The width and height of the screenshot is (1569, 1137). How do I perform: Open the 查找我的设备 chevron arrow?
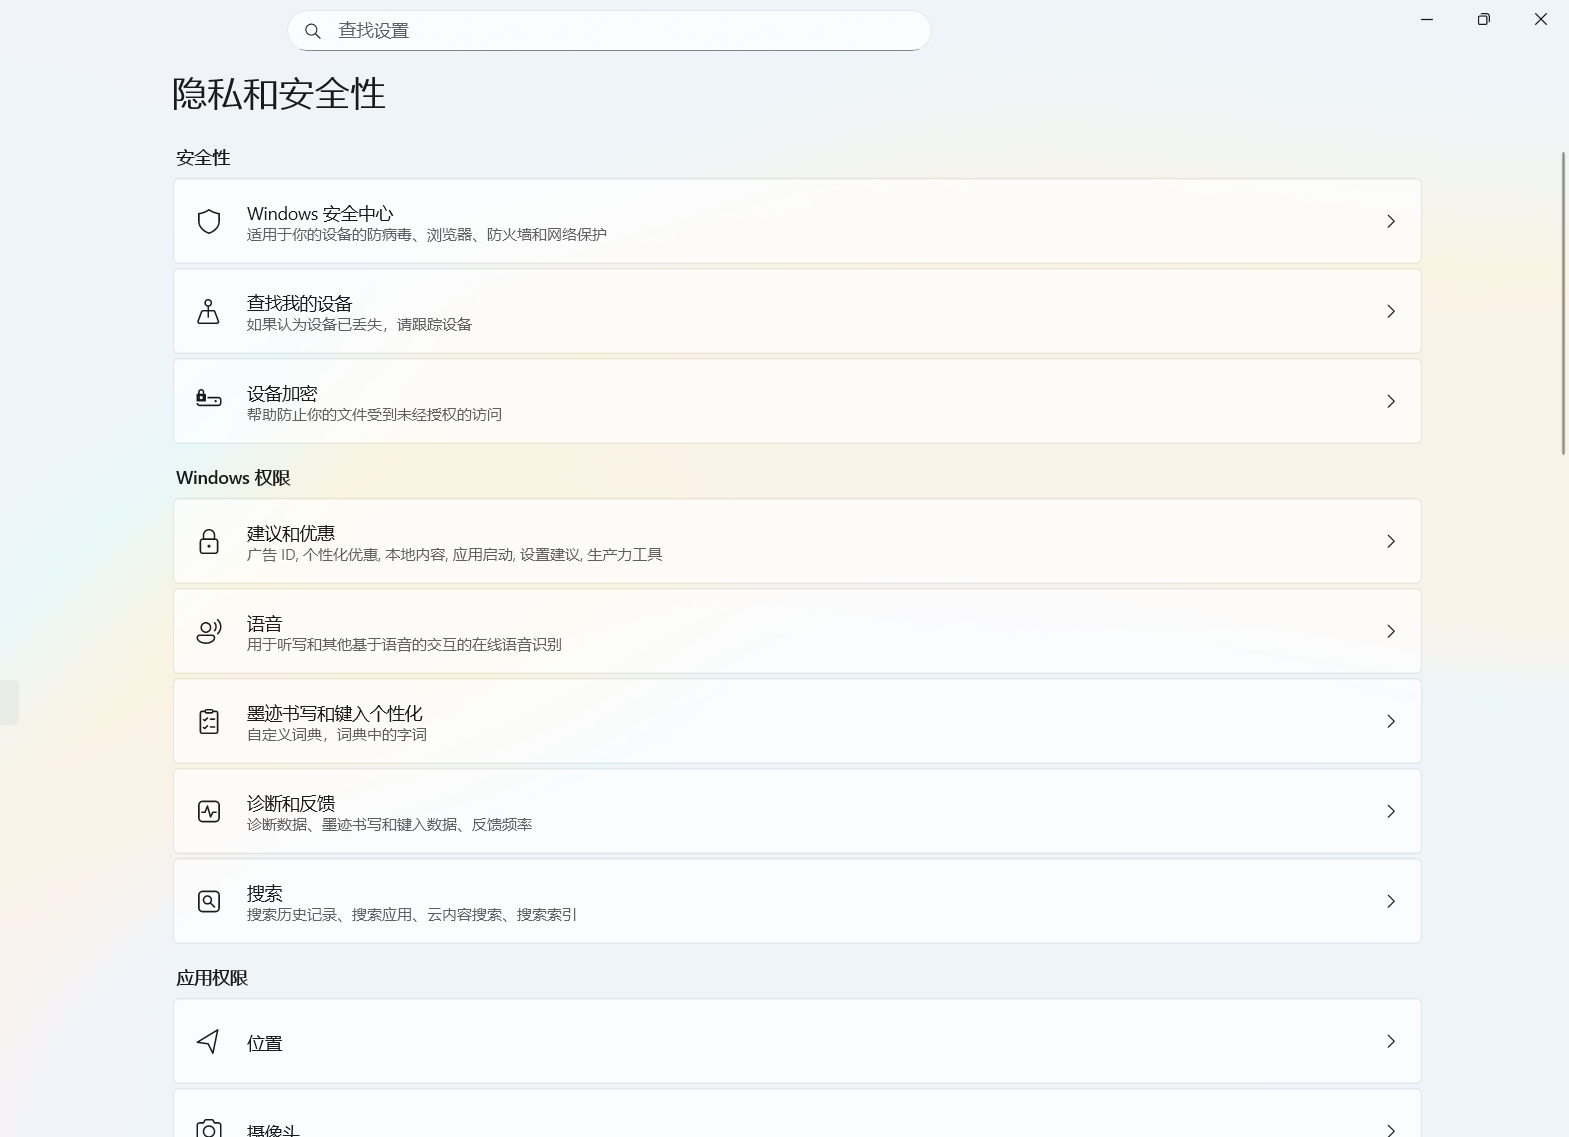[1391, 311]
